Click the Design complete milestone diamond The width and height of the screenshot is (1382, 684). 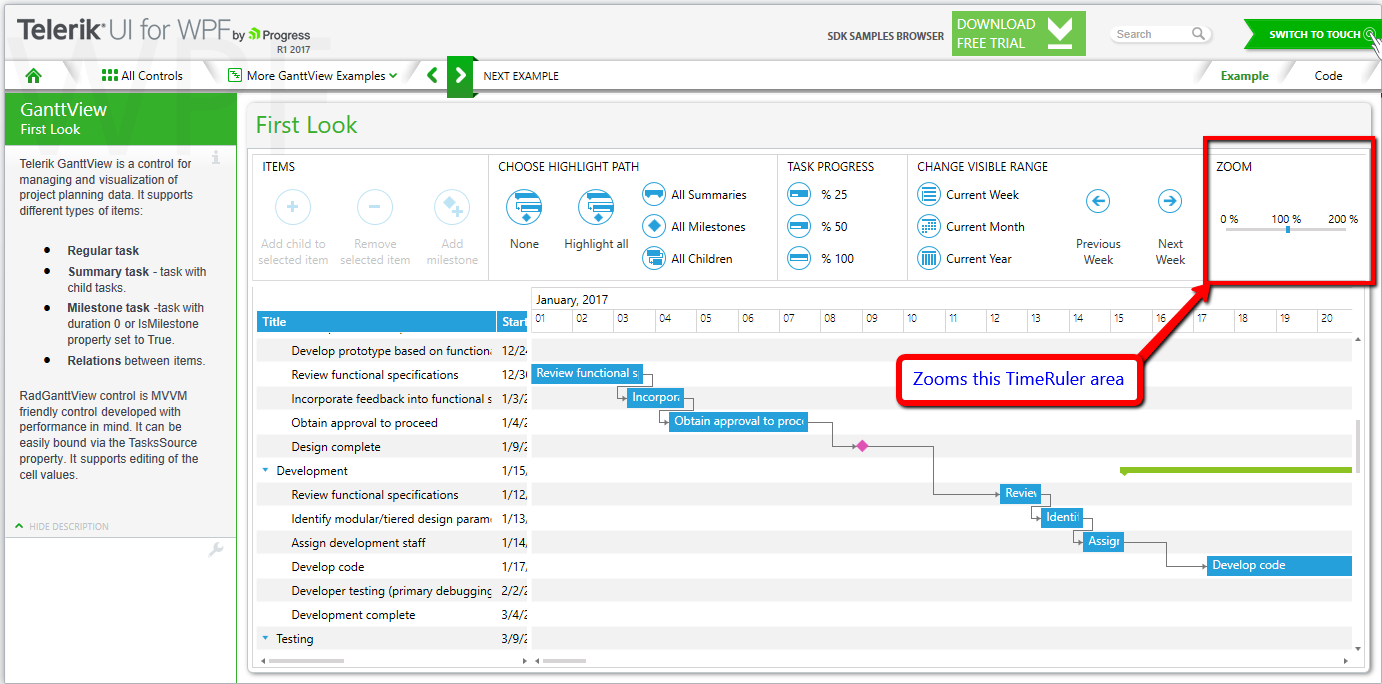tap(862, 446)
